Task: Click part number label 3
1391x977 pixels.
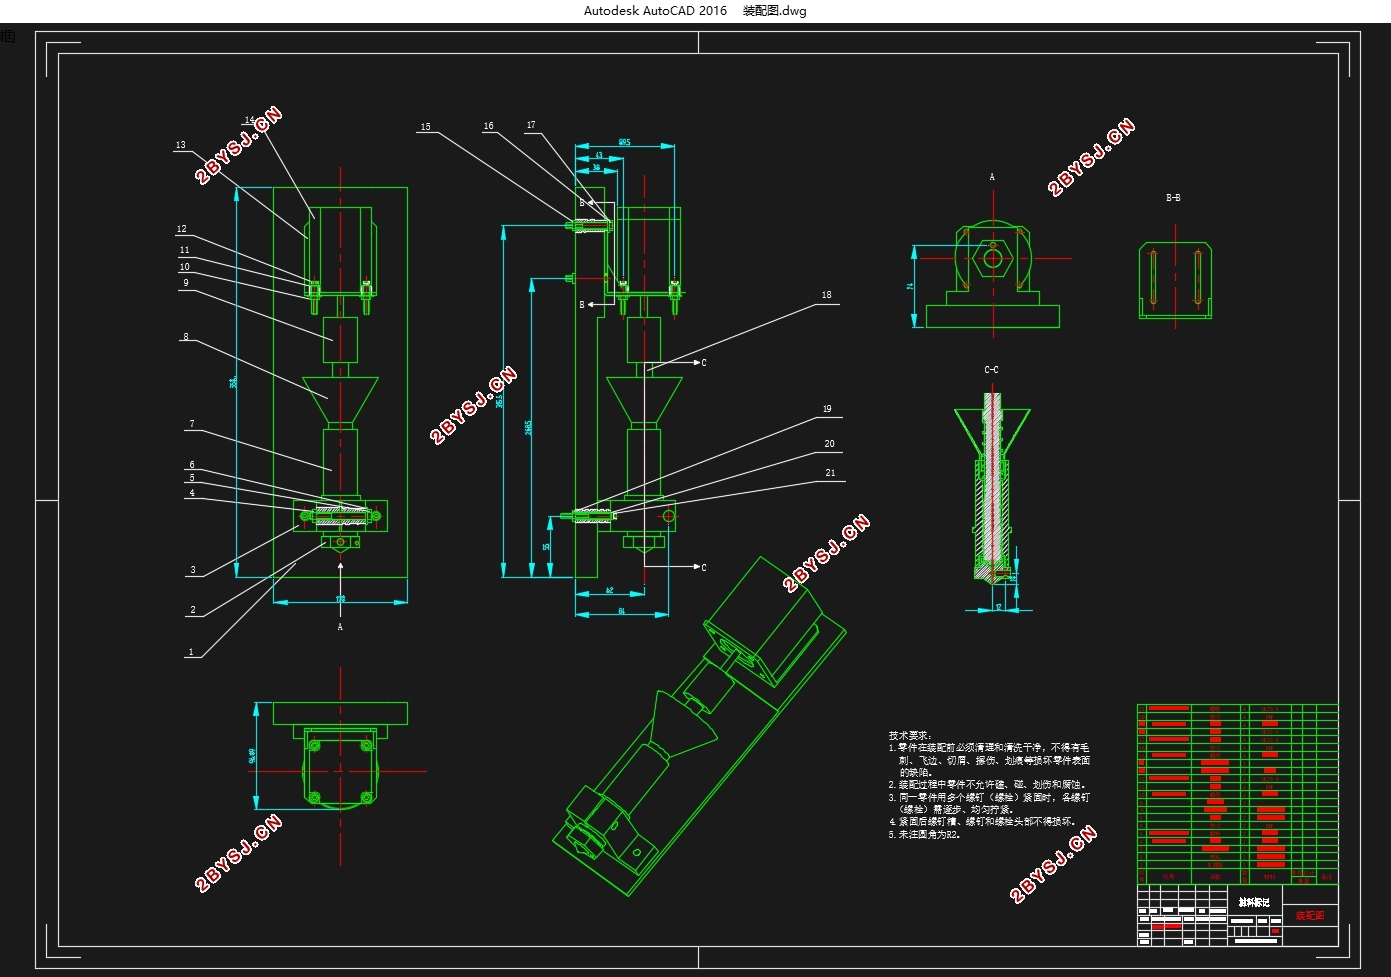Action: coord(193,570)
